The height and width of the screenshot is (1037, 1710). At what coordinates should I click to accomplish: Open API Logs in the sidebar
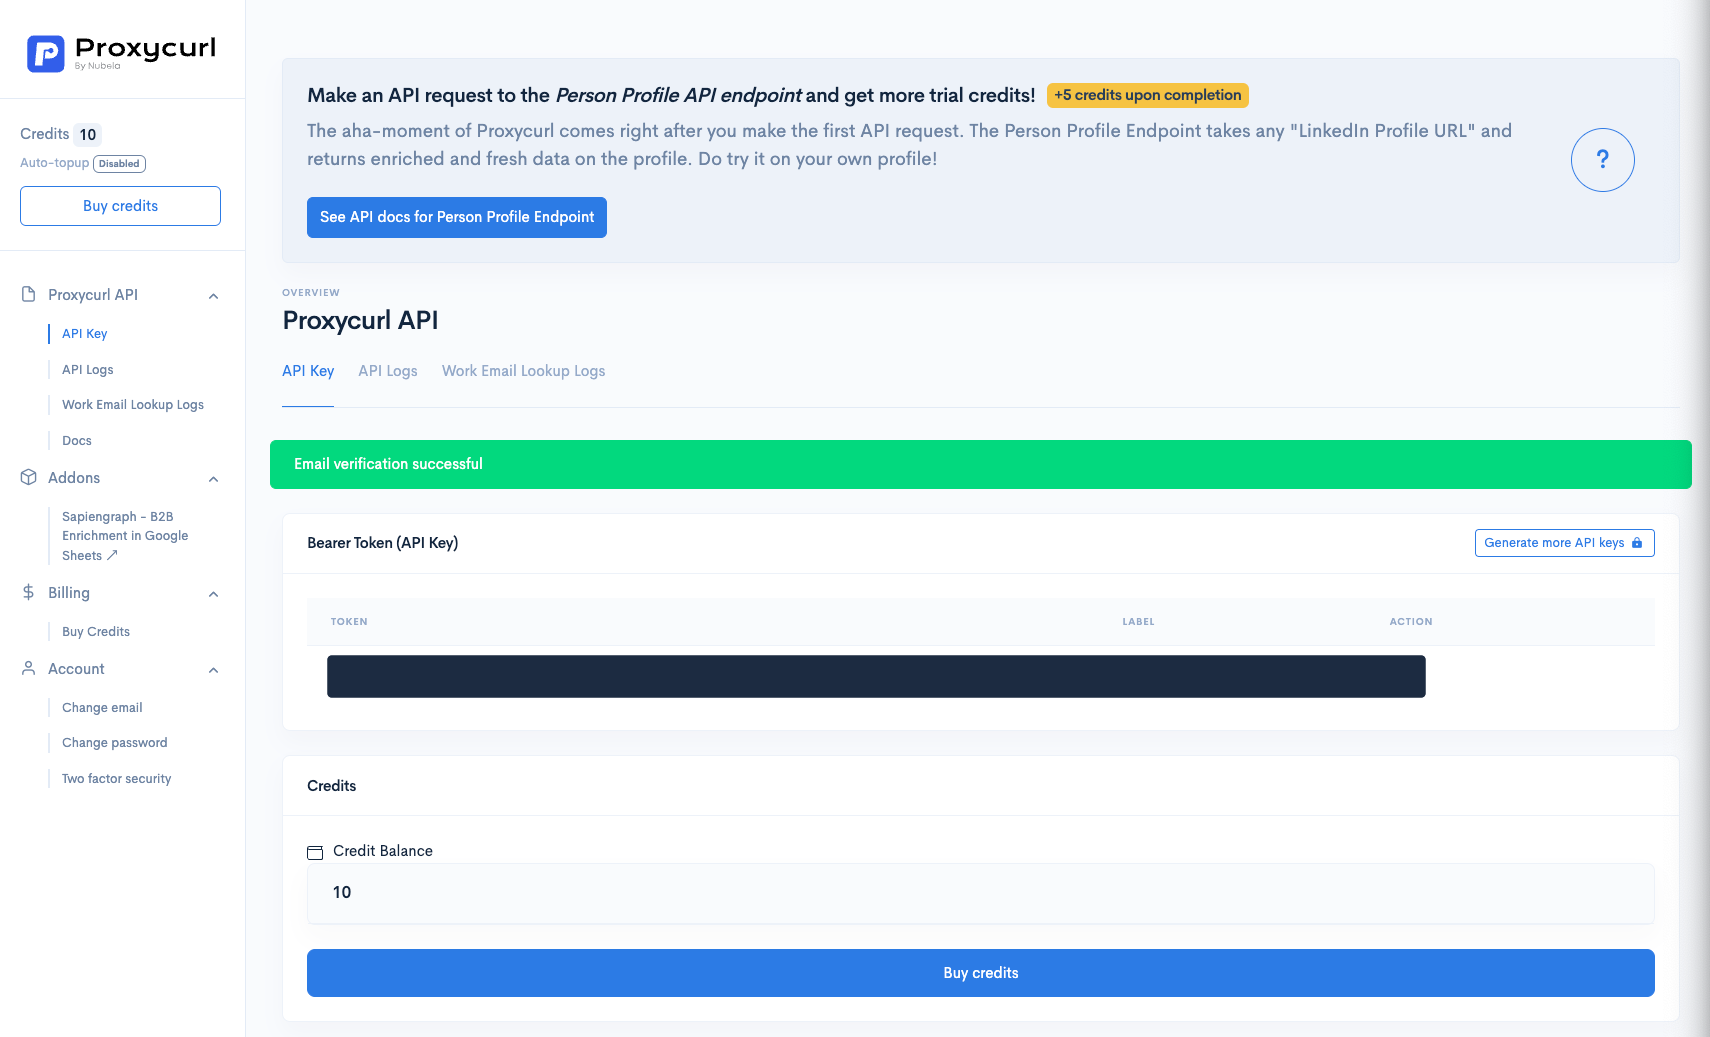coord(88,370)
